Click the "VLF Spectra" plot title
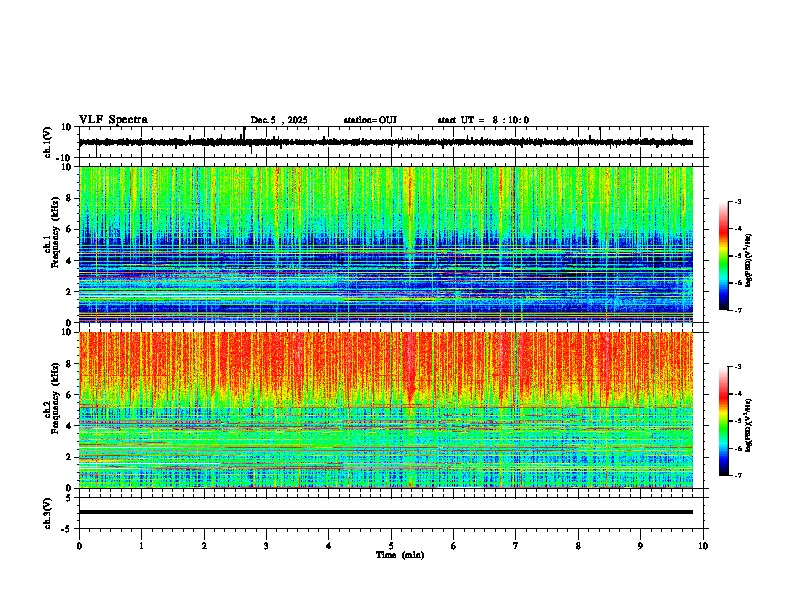Screen dimensions: 792x612 point(113,120)
